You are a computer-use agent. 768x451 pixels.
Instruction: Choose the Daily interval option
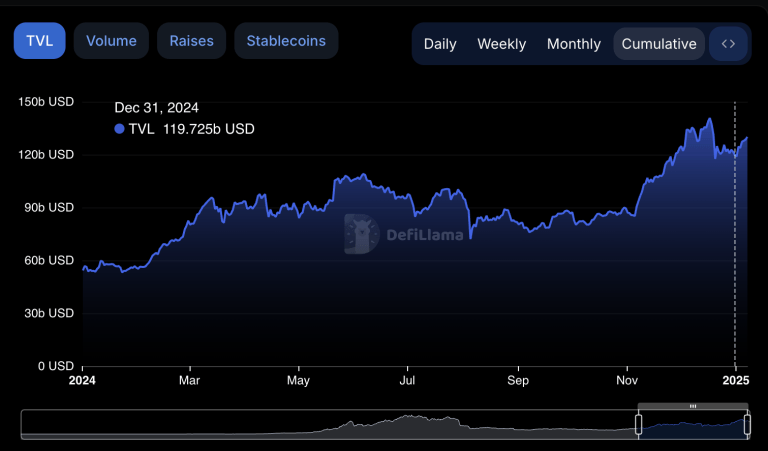[440, 44]
